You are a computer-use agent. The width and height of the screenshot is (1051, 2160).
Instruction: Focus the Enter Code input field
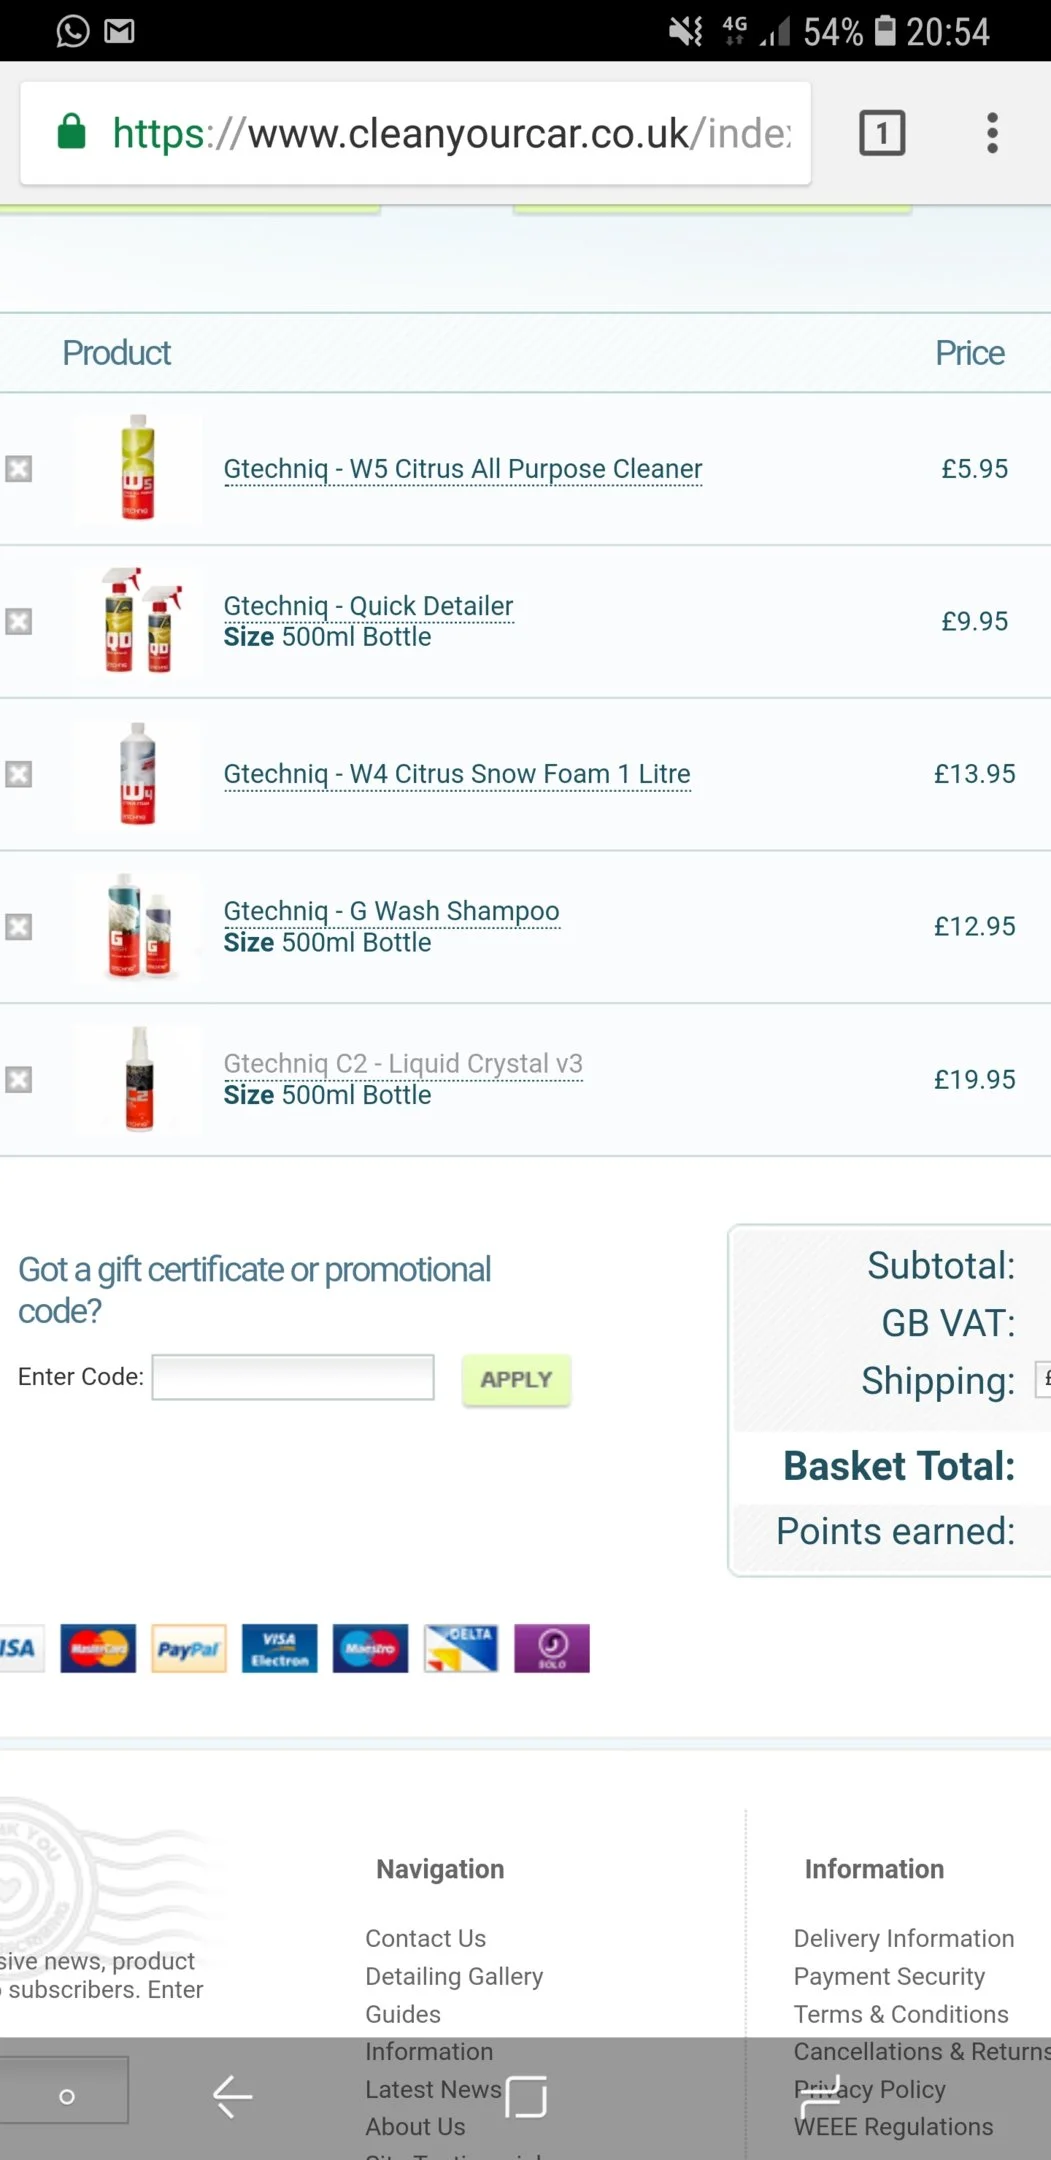point(293,1378)
